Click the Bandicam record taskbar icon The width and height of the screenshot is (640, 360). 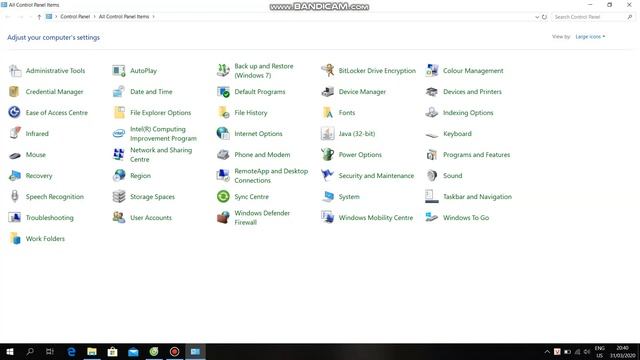[174, 351]
